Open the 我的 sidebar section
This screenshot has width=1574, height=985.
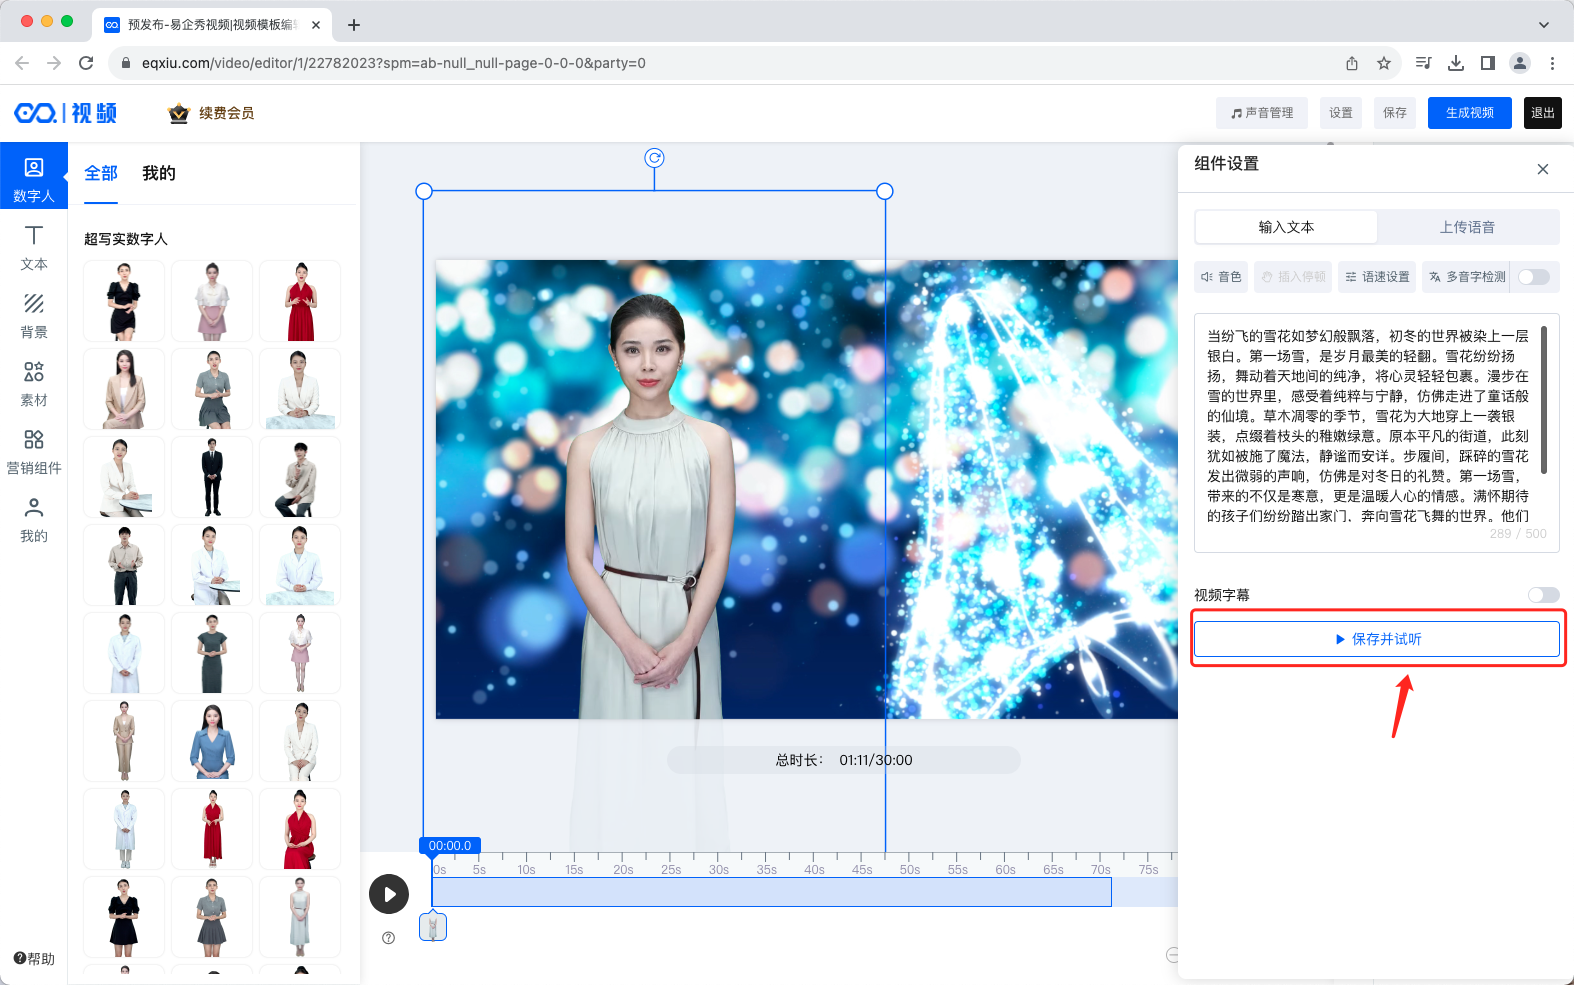point(34,519)
